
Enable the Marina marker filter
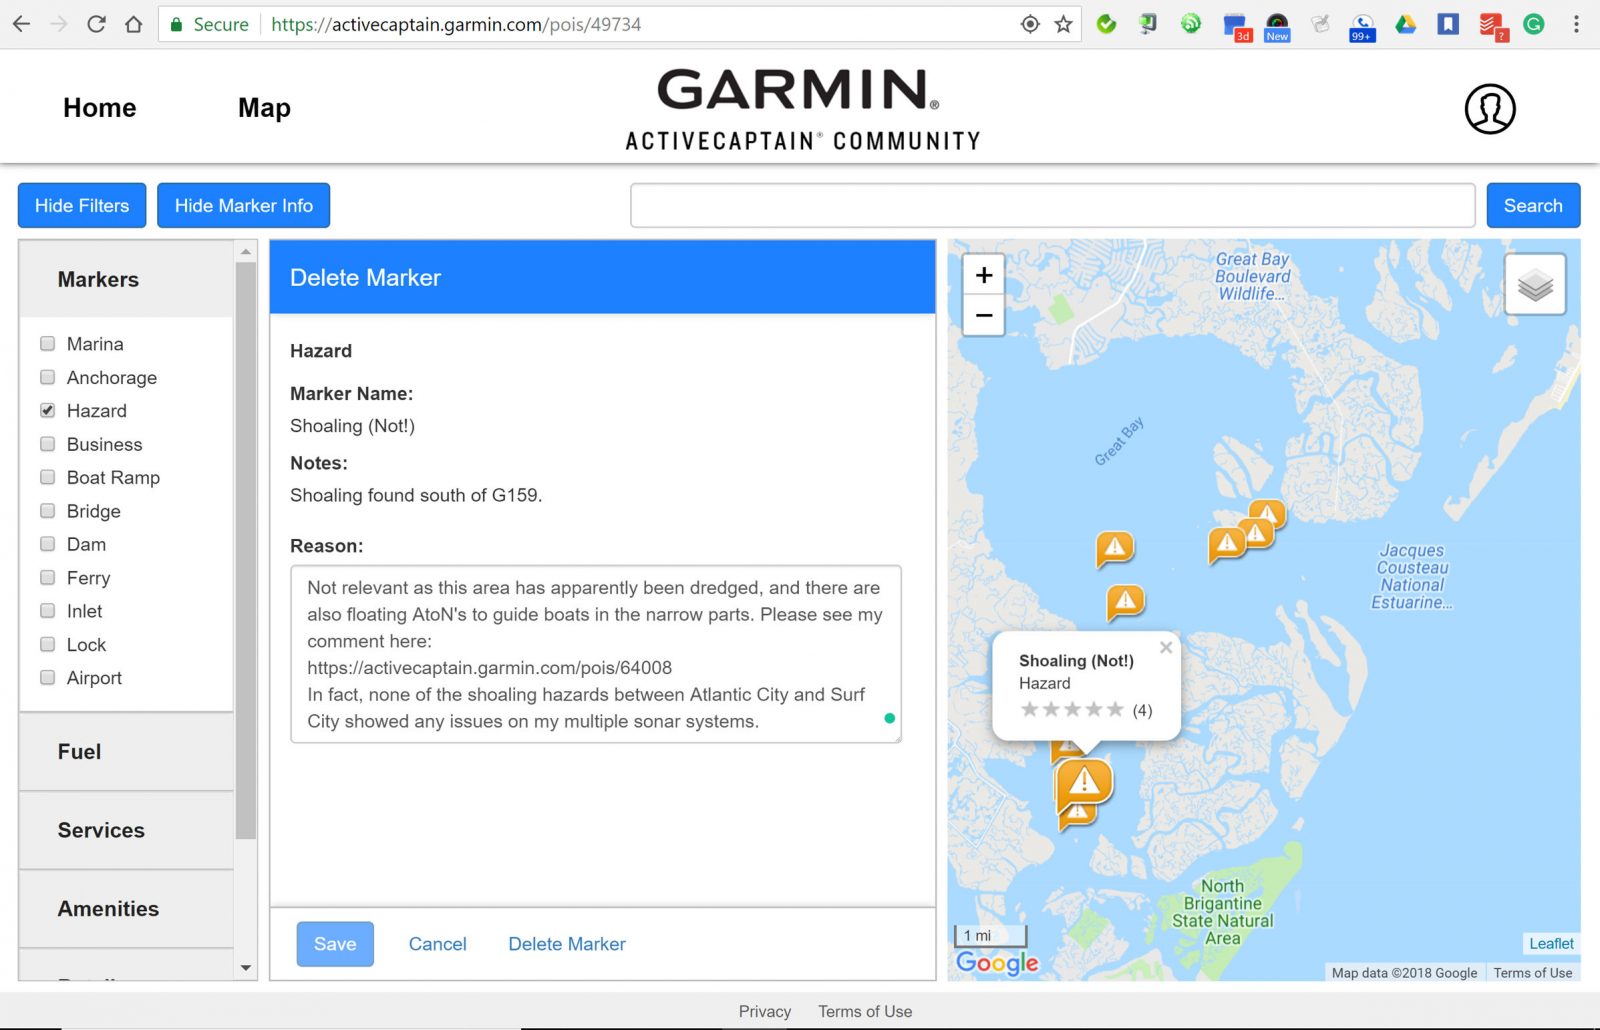[47, 343]
